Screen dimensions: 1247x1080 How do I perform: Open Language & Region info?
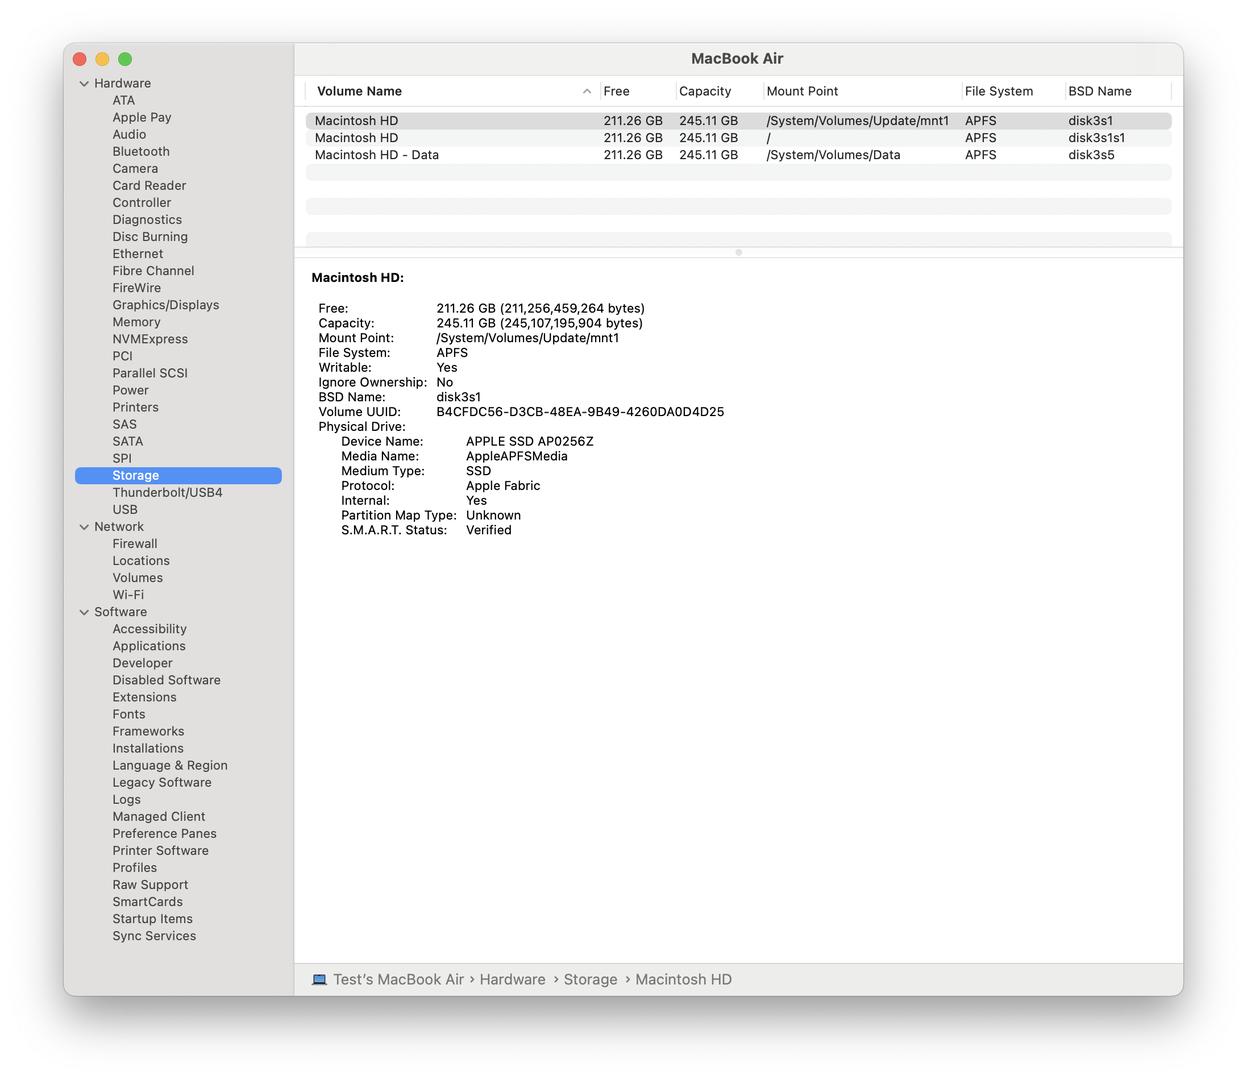click(x=170, y=765)
